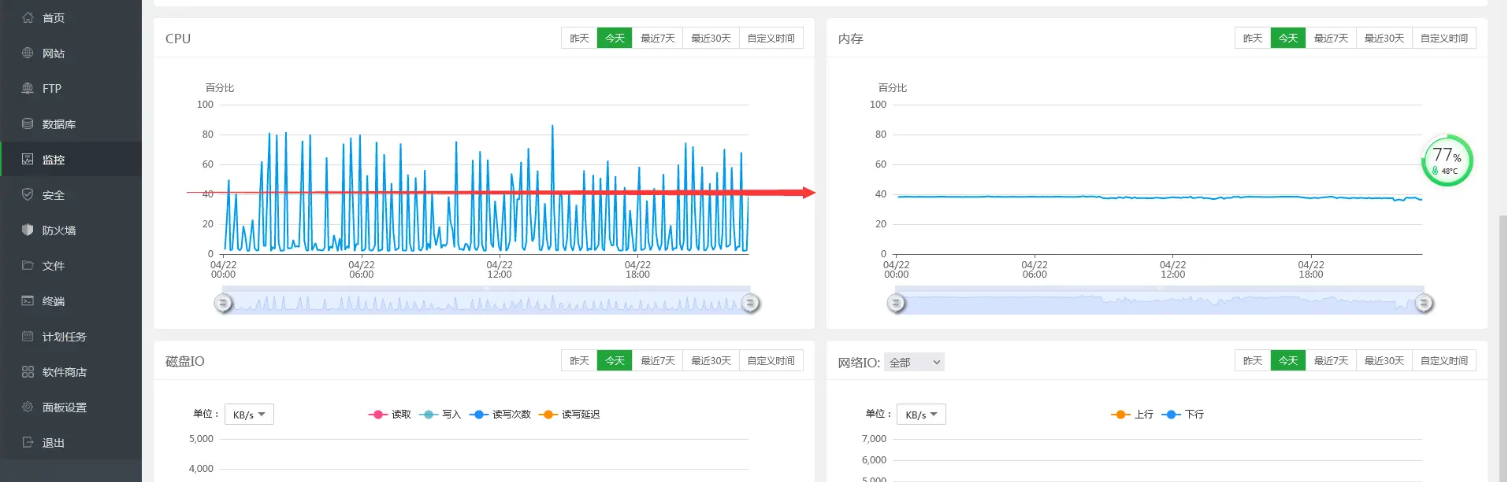Select 最近7天 in 磁盘IO panel
The image size is (1507, 482).
coord(657,360)
